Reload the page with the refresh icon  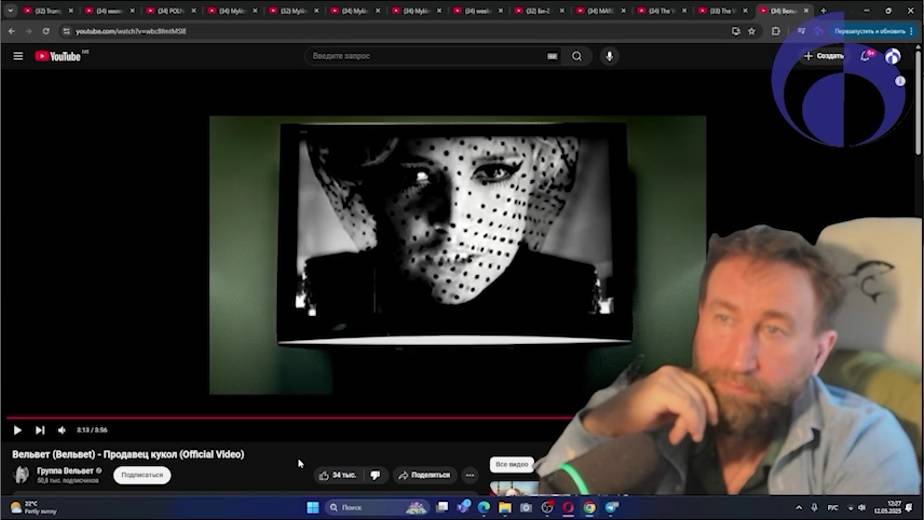[x=46, y=31]
